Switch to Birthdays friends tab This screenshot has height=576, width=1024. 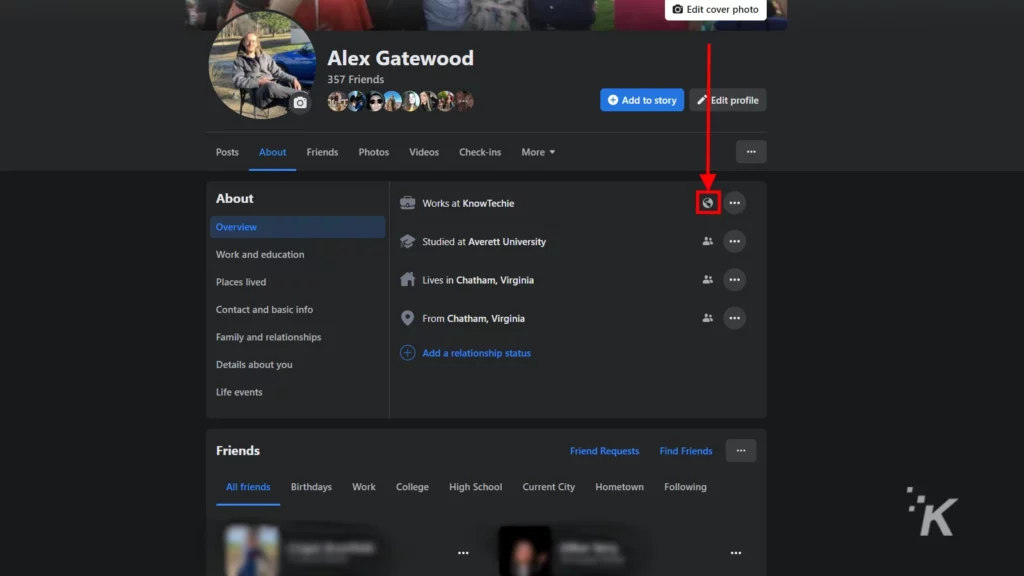pos(311,487)
